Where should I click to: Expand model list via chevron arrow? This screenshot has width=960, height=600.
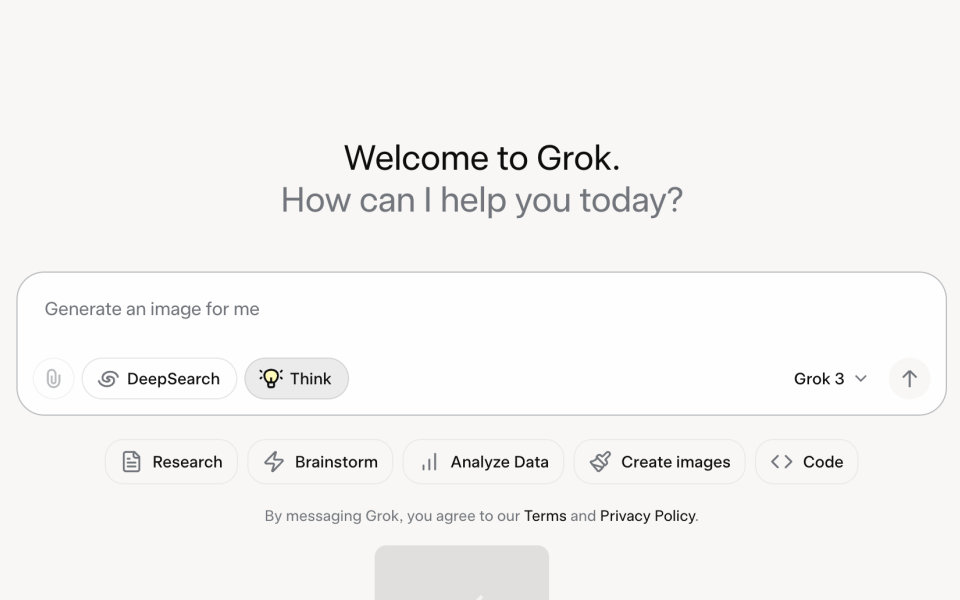pyautogui.click(x=861, y=379)
